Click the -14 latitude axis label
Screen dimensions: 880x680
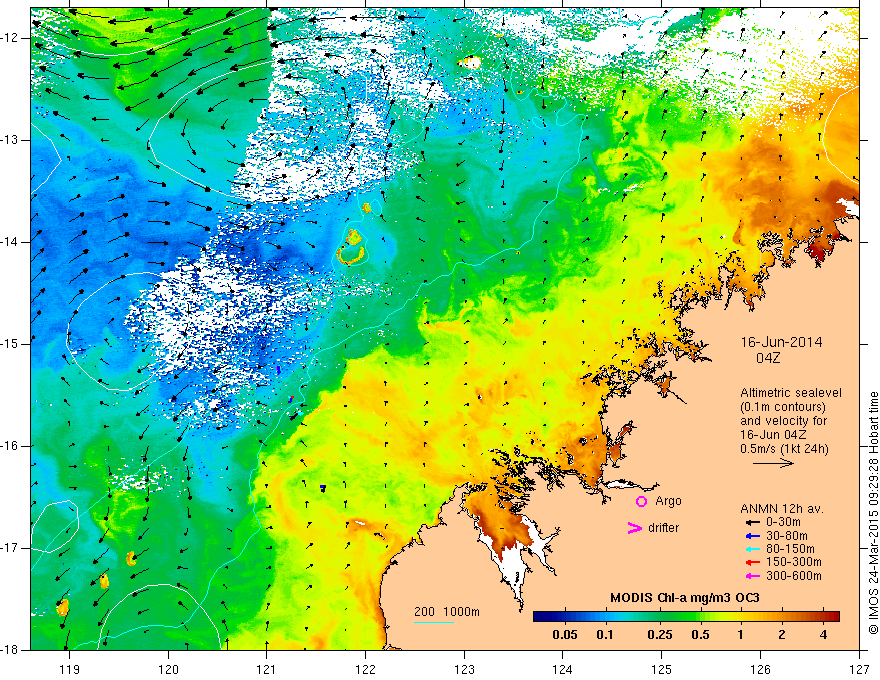click(10, 242)
